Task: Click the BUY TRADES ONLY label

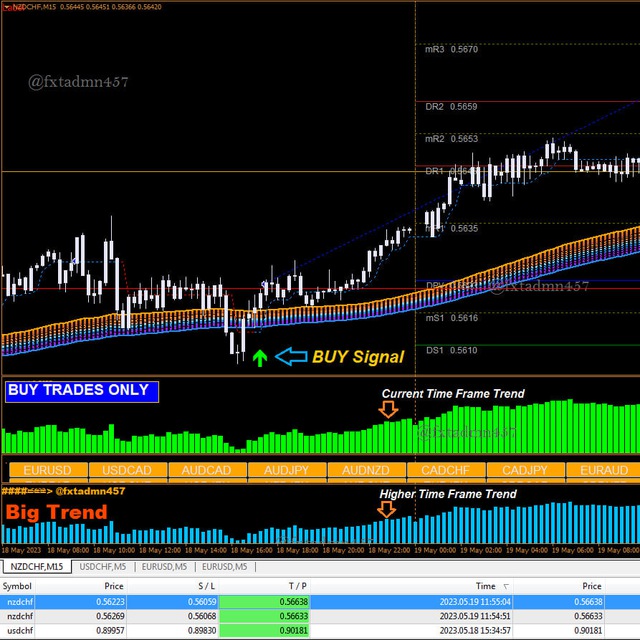Action: pos(82,391)
